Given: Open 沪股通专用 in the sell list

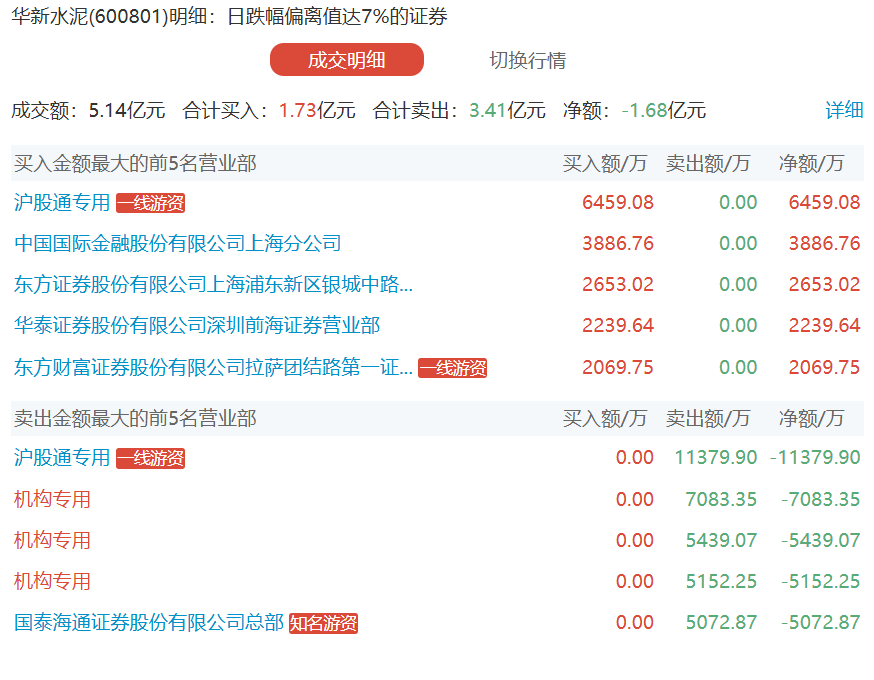Looking at the screenshot, I should tap(62, 458).
